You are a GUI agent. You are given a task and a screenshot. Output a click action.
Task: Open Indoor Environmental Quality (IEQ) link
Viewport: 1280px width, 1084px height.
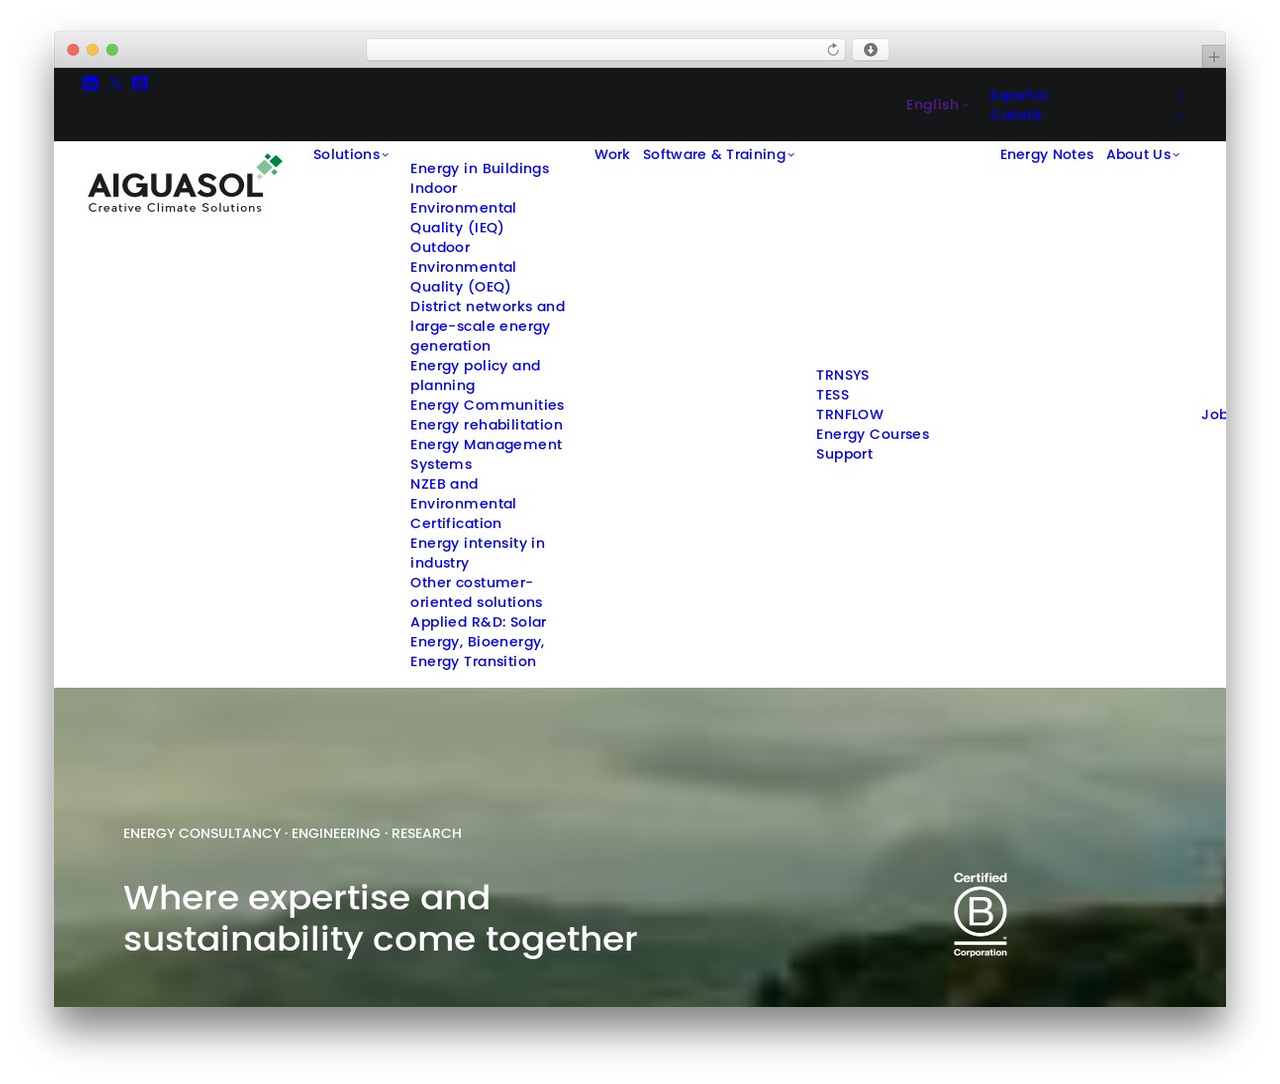tap(463, 208)
